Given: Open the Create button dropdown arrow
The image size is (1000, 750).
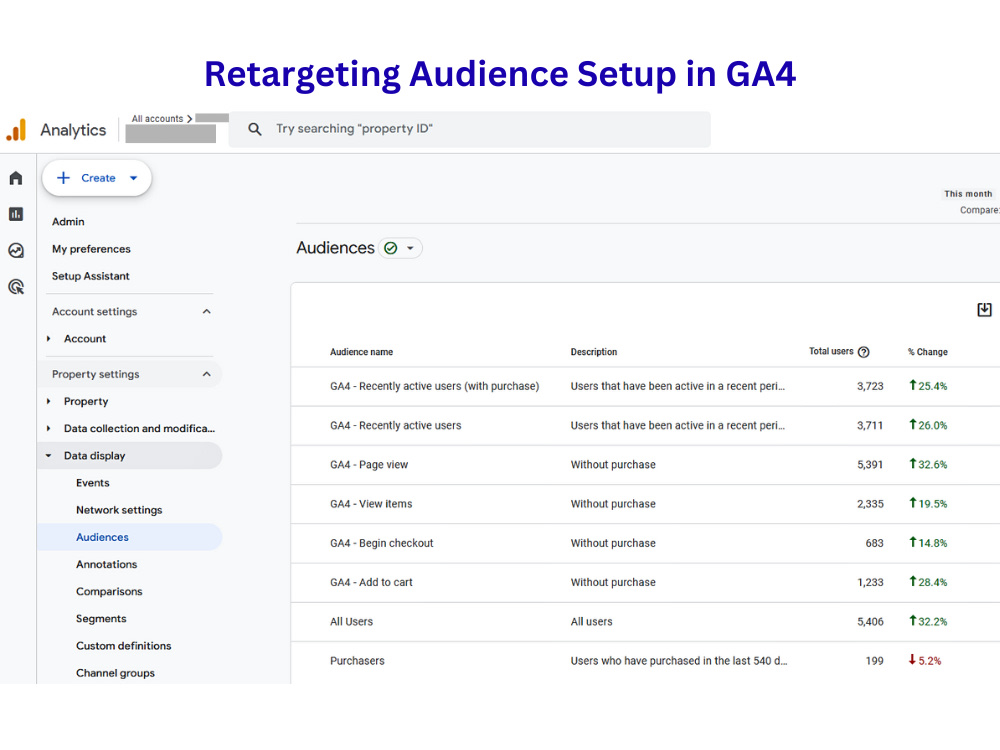Looking at the screenshot, I should [x=133, y=178].
